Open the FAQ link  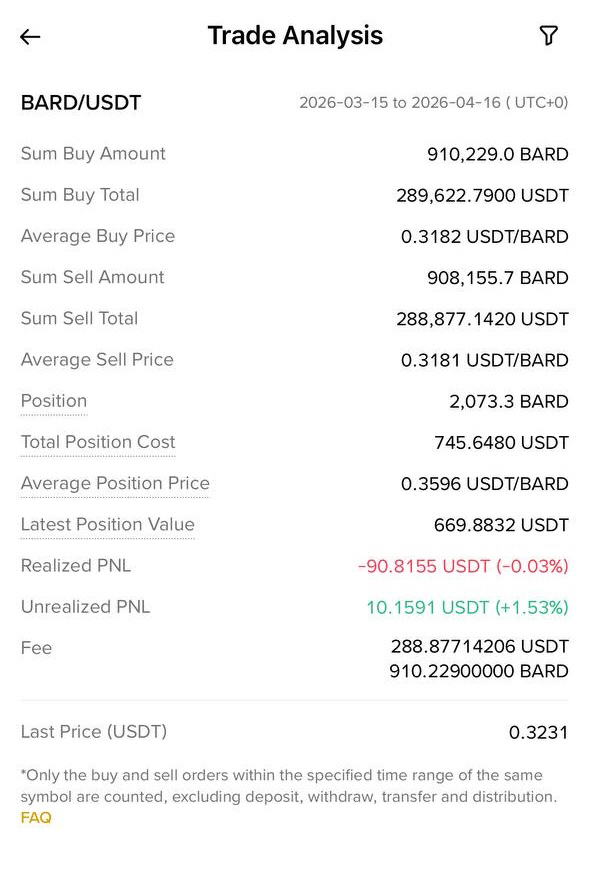[x=36, y=818]
